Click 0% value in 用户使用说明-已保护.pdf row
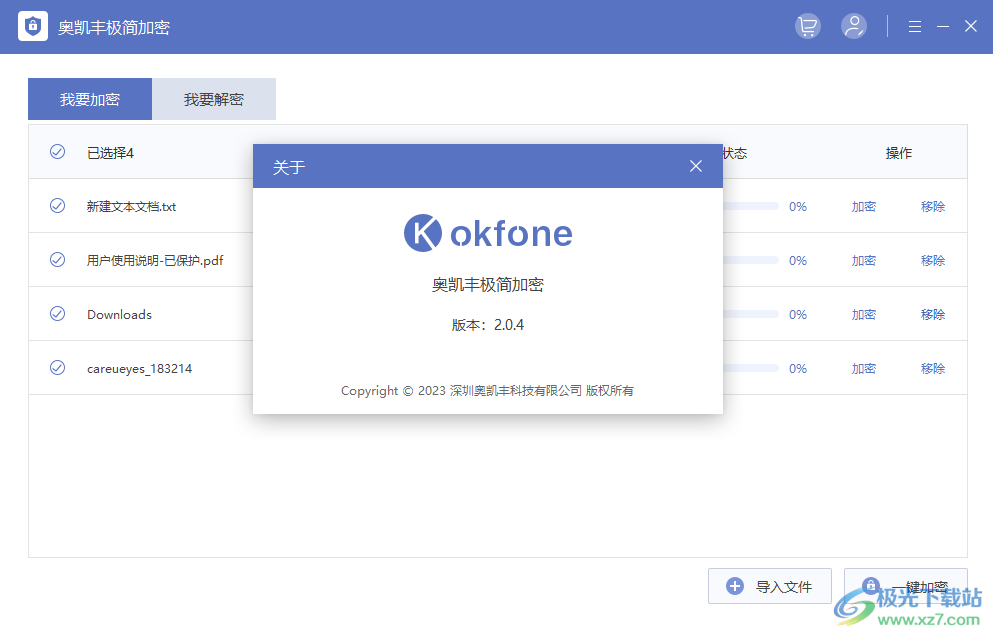Image resolution: width=993 pixels, height=636 pixels. point(798,260)
